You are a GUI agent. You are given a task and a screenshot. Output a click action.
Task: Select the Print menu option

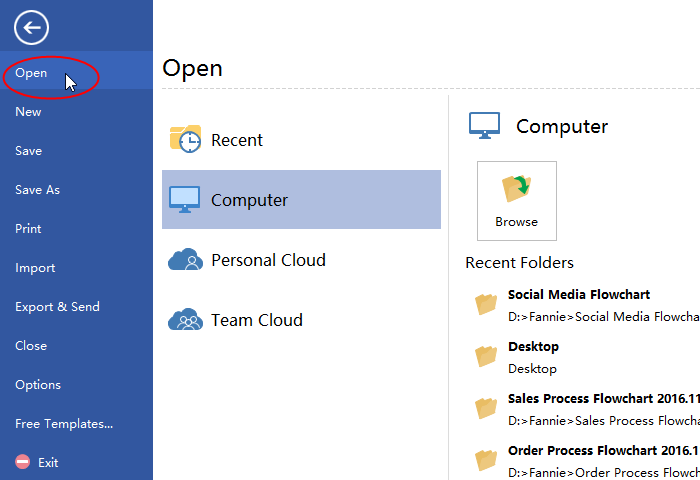29,229
